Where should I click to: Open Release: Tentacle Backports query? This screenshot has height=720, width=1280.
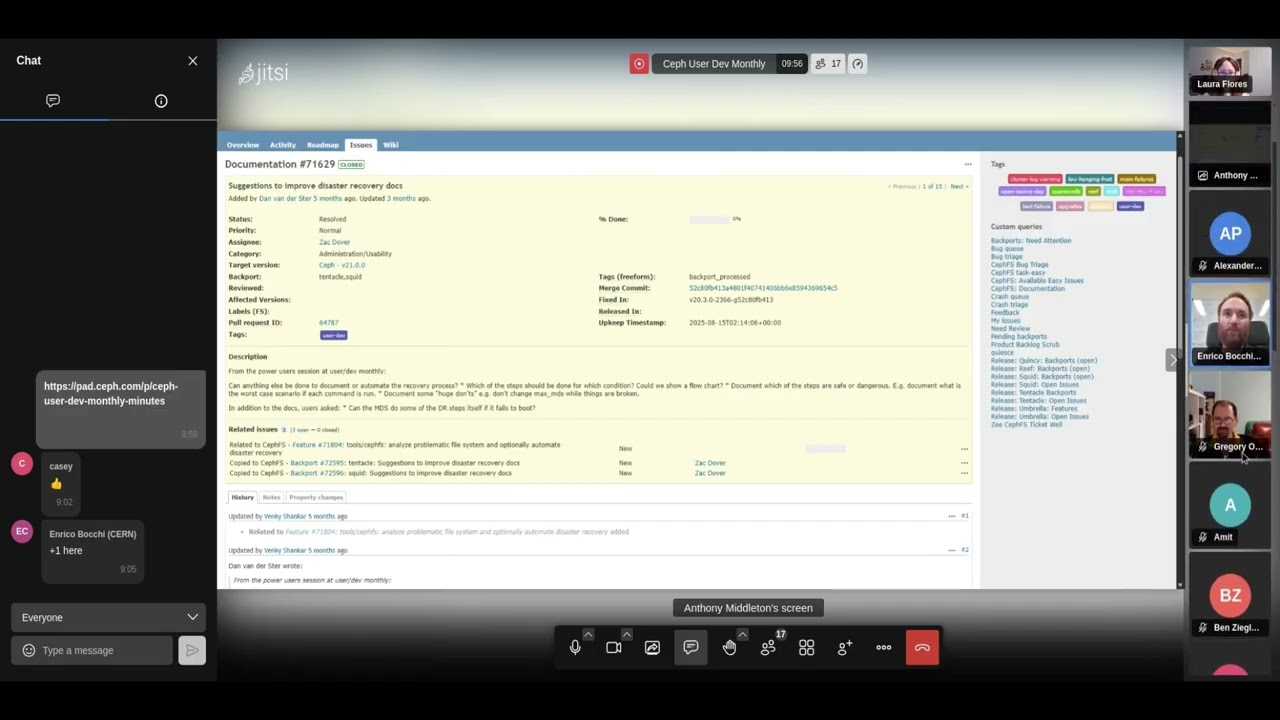tap(1034, 392)
